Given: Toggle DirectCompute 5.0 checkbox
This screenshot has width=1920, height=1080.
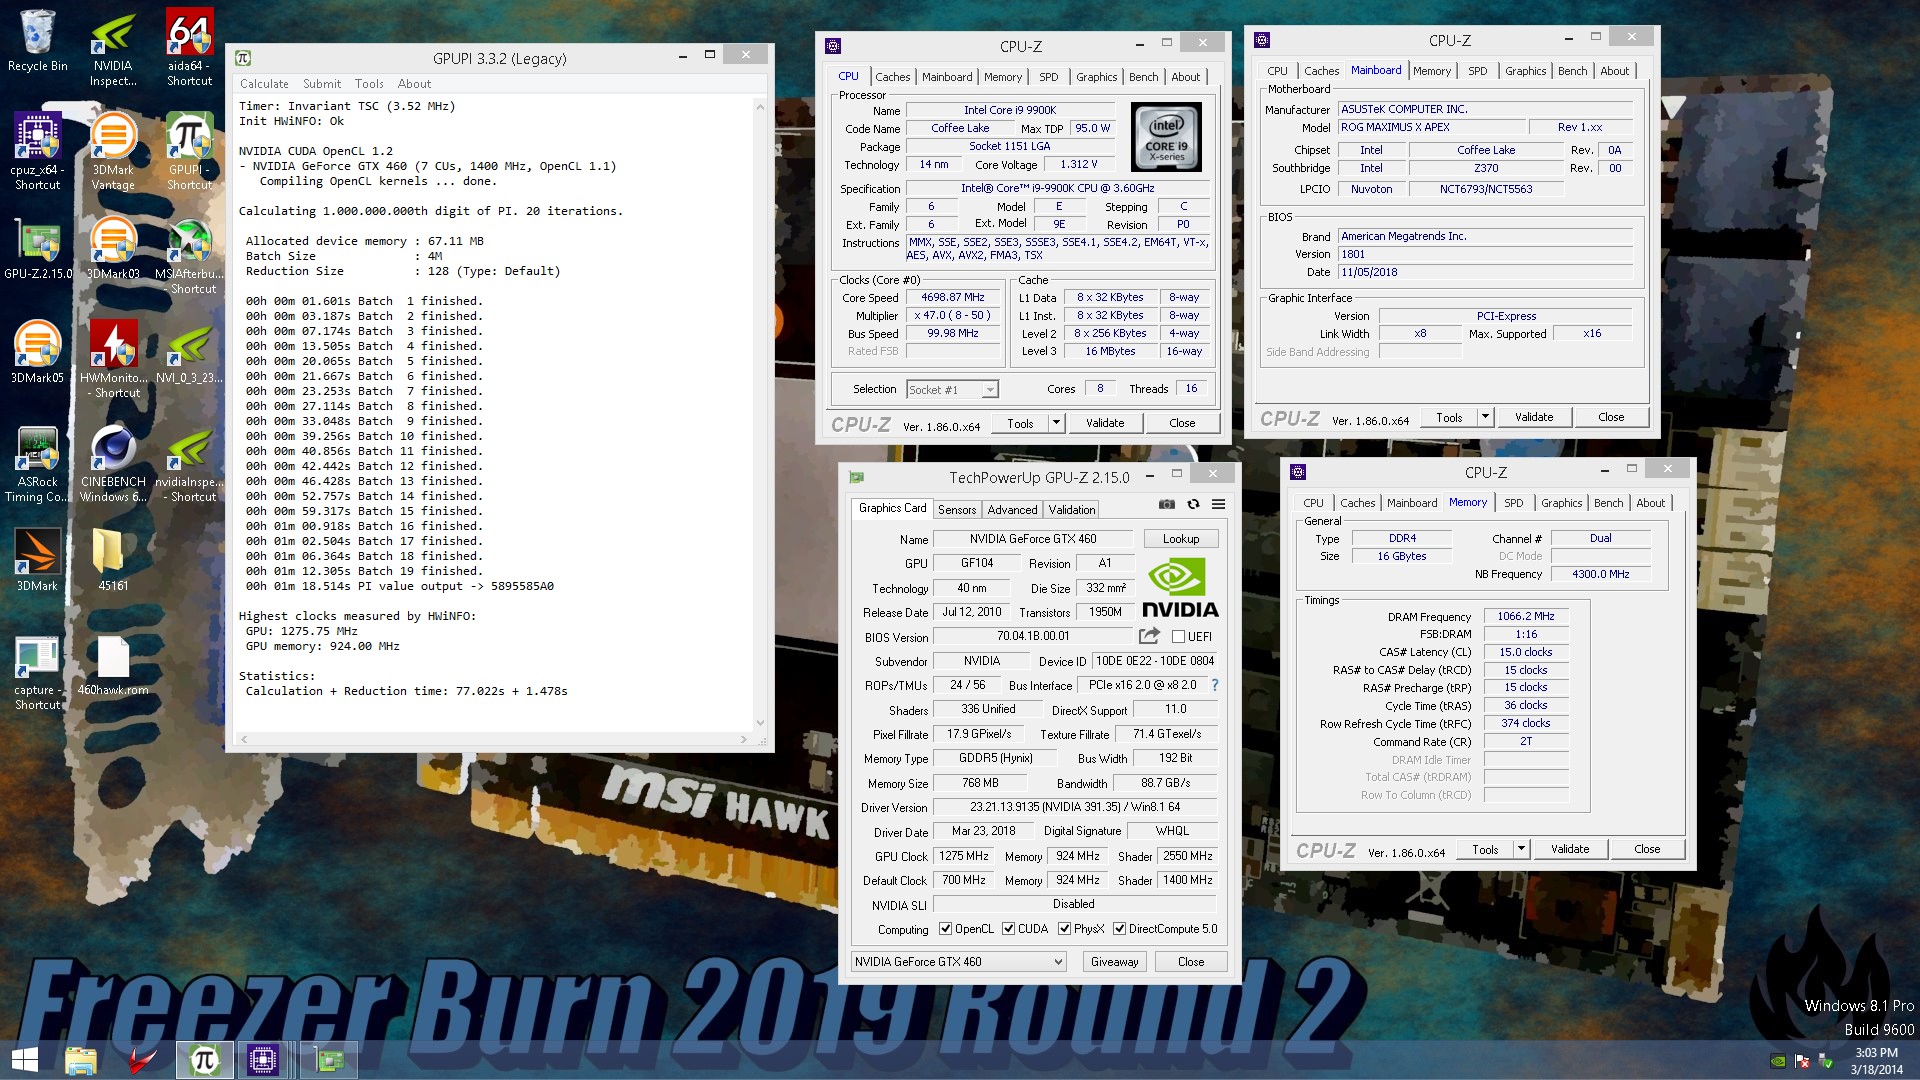Looking at the screenshot, I should pyautogui.click(x=1120, y=929).
